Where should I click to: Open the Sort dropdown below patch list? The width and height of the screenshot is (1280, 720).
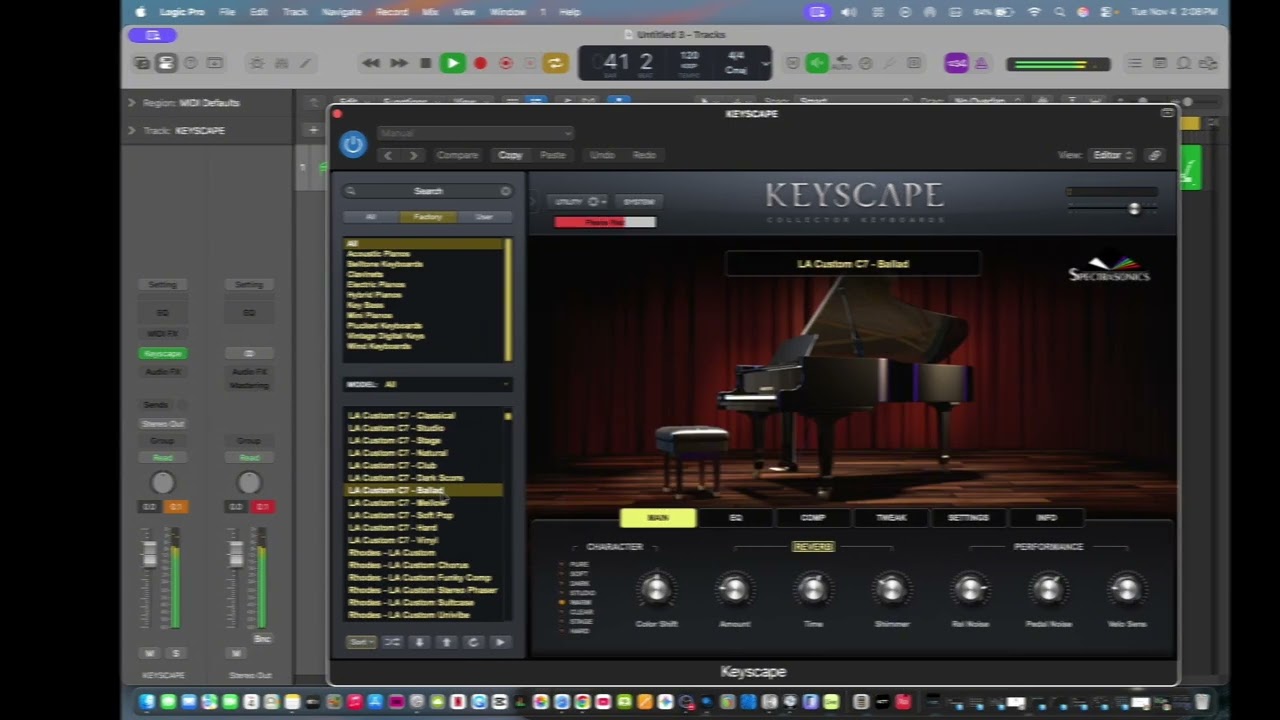coord(361,642)
